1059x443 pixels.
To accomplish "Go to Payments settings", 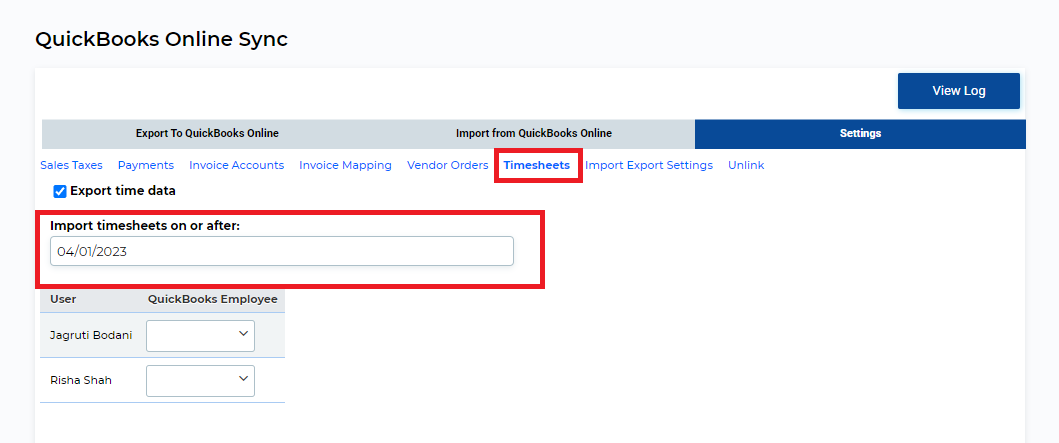I will (x=146, y=165).
